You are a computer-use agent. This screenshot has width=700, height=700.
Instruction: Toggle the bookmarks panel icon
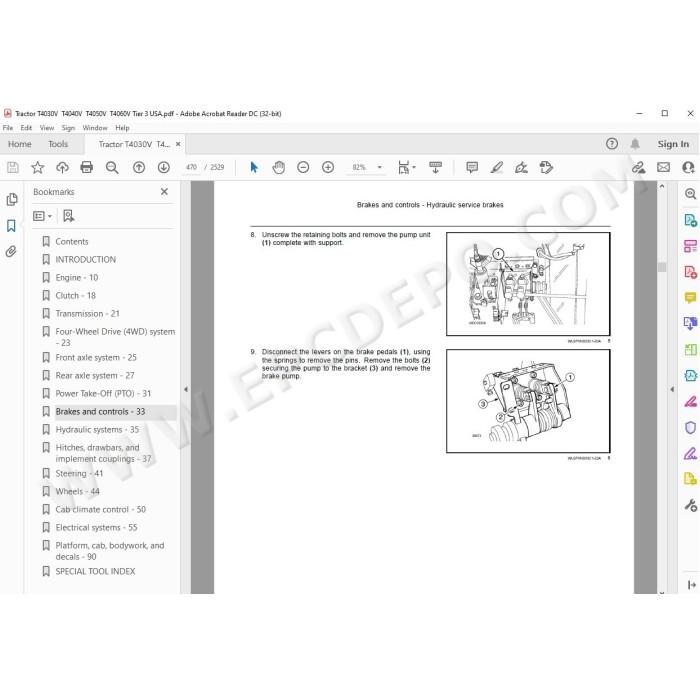tap(12, 226)
